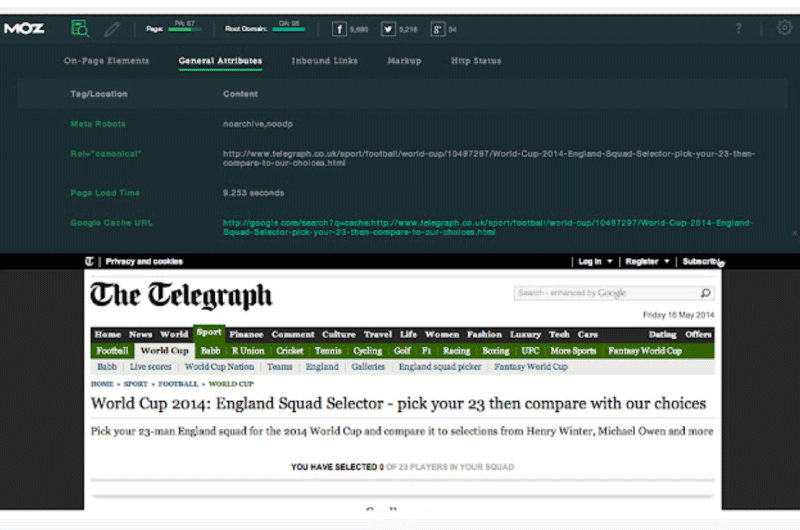Click the HOME breadcrumb link
Screen dimensions: 800x530
click(102, 384)
